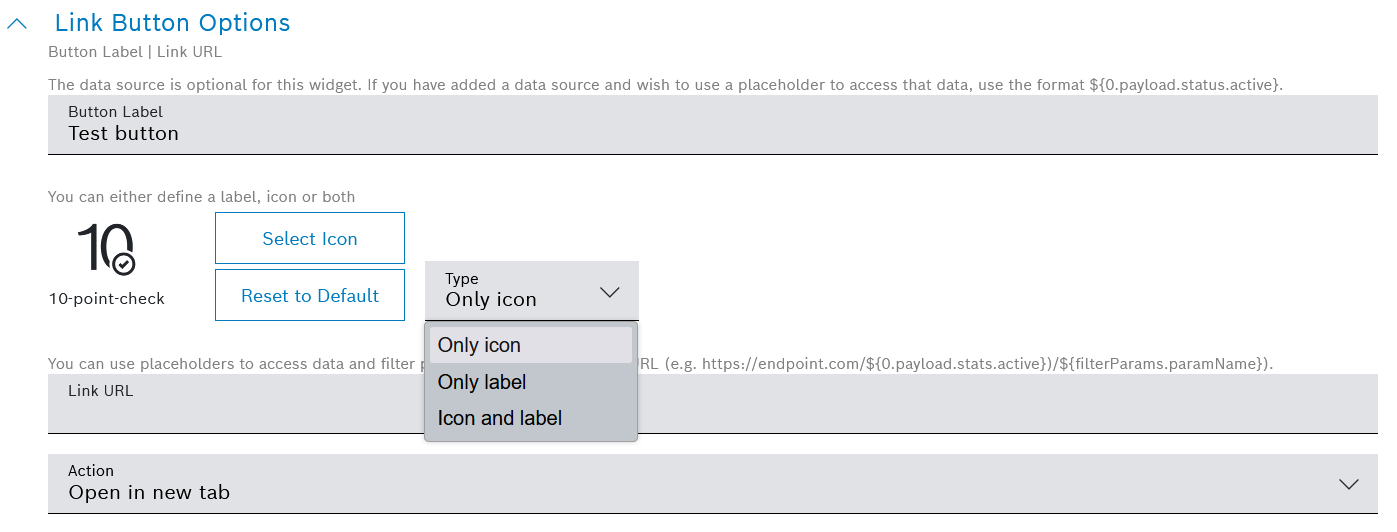Choose the 'Only icon' option
This screenshot has height=532, width=1397.
[479, 345]
